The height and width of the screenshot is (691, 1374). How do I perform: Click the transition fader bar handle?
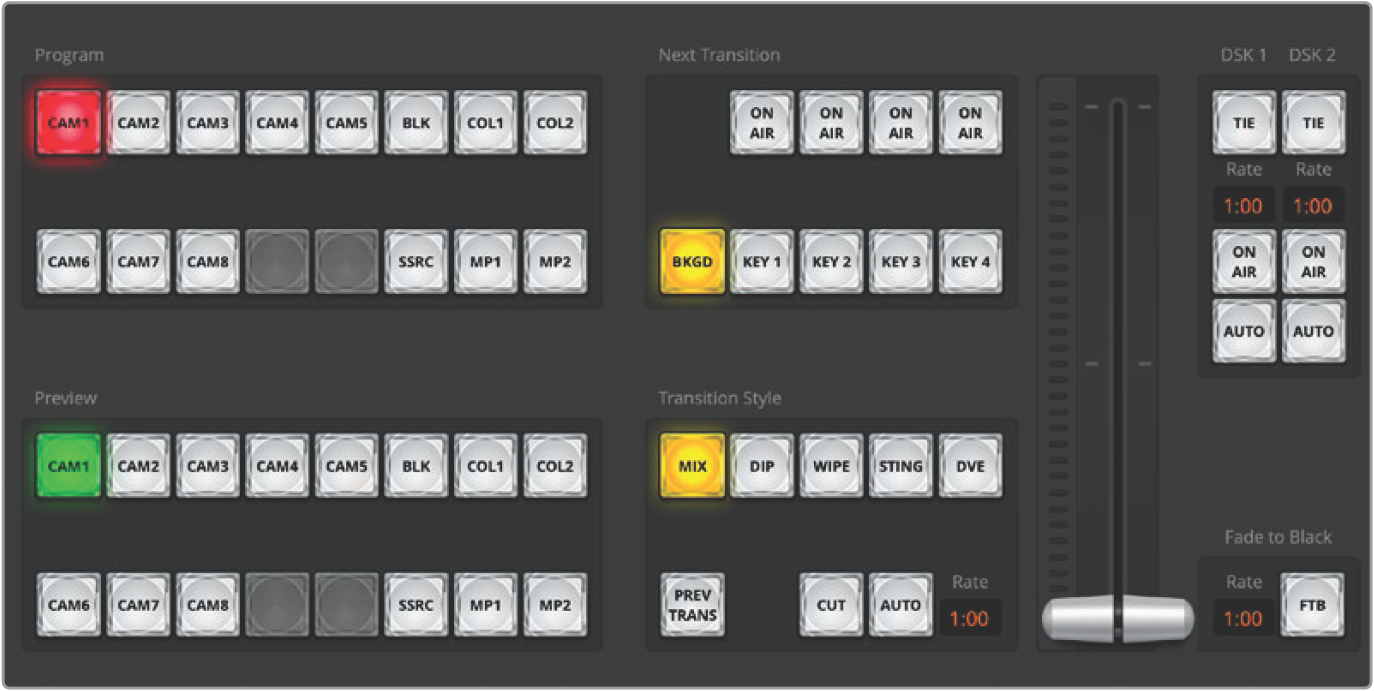point(1117,619)
